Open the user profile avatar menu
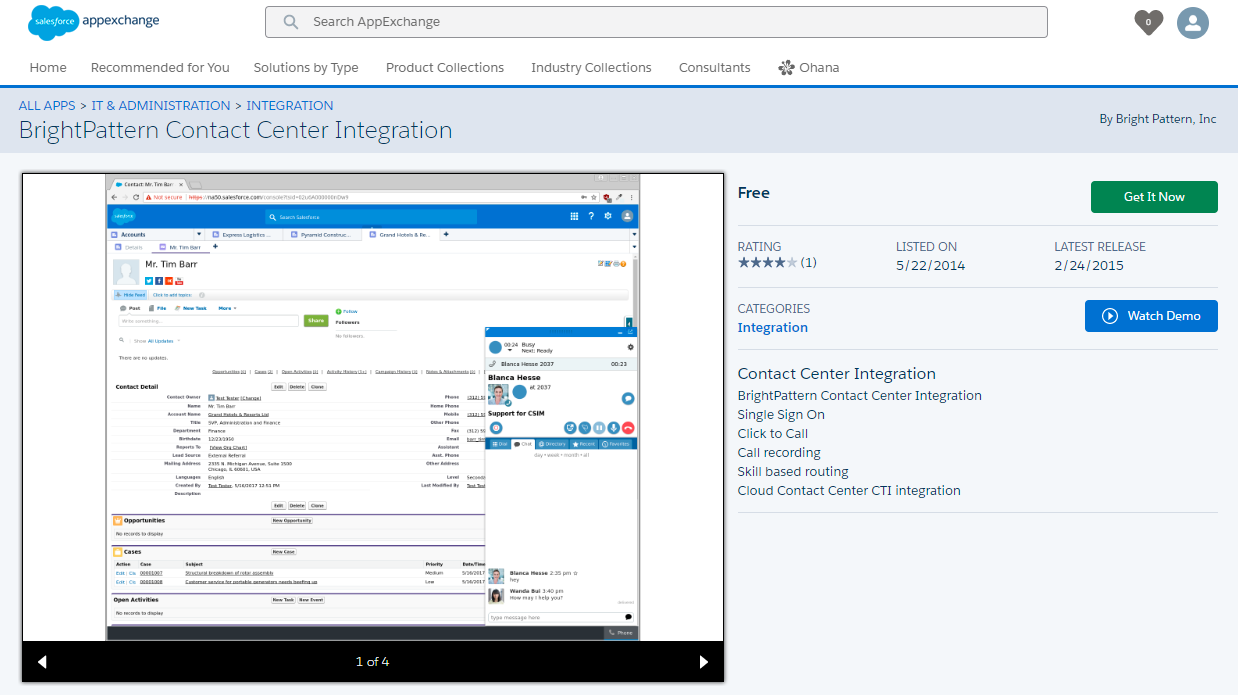This screenshot has width=1238, height=695. 1192,23
